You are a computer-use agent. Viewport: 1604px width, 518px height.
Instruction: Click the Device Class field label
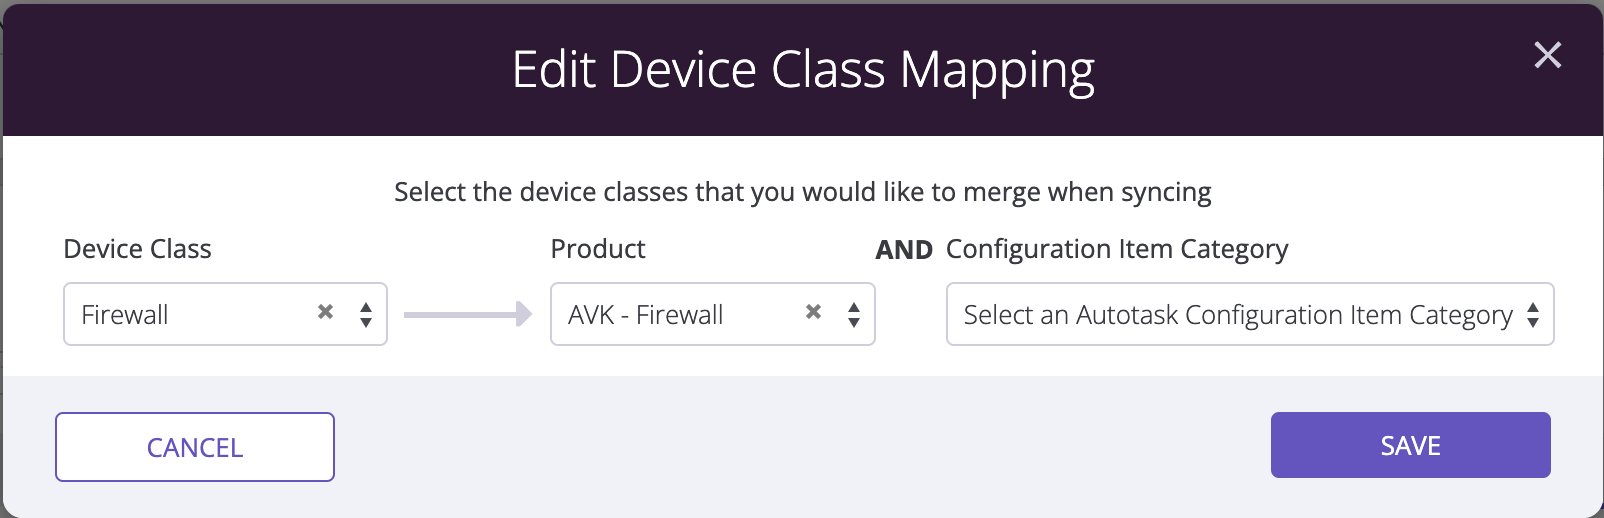138,249
